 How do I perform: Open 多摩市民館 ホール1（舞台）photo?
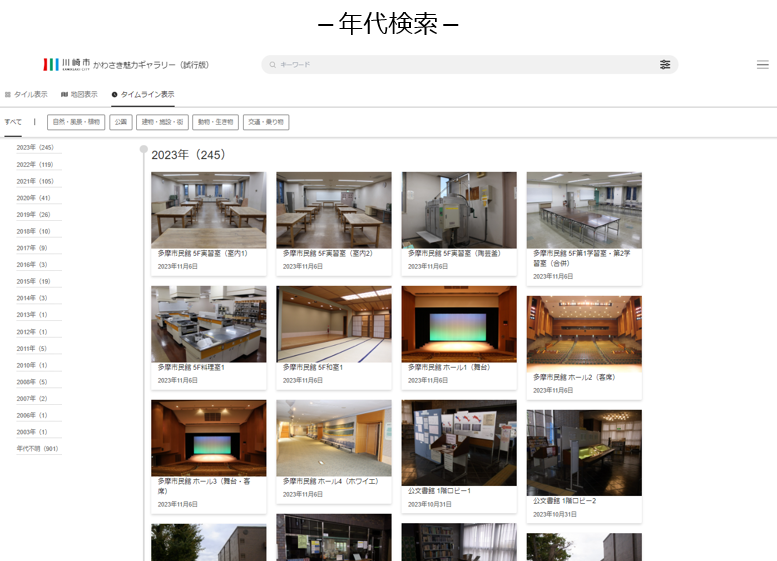[x=459, y=324]
